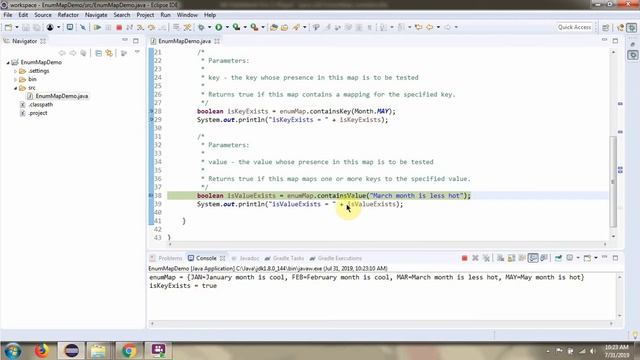Open the Refactor menu
This screenshot has height=360, width=640.
point(68,15)
